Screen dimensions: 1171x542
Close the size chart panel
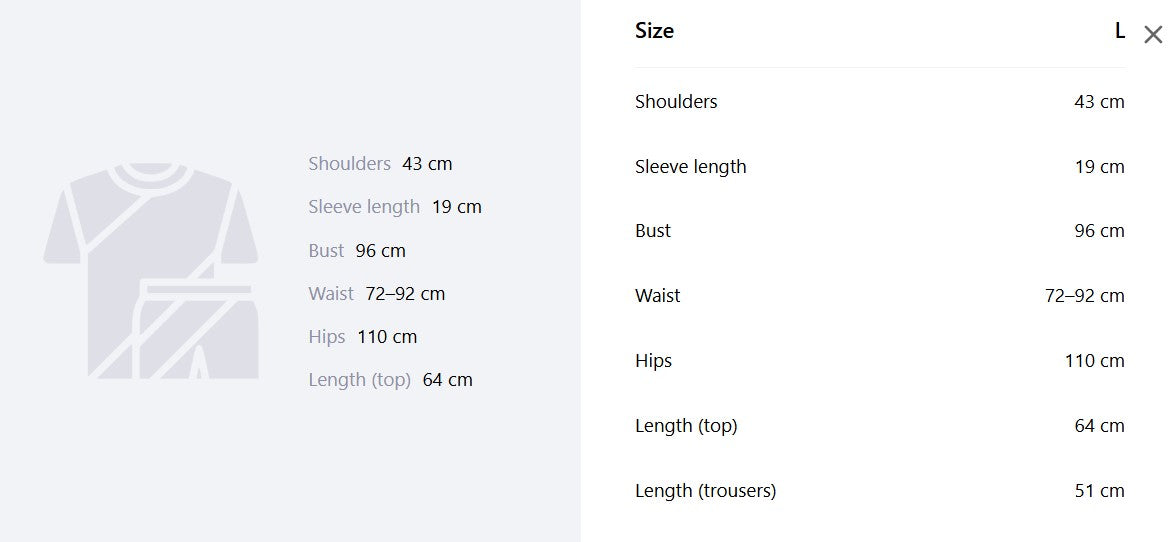[1152, 34]
